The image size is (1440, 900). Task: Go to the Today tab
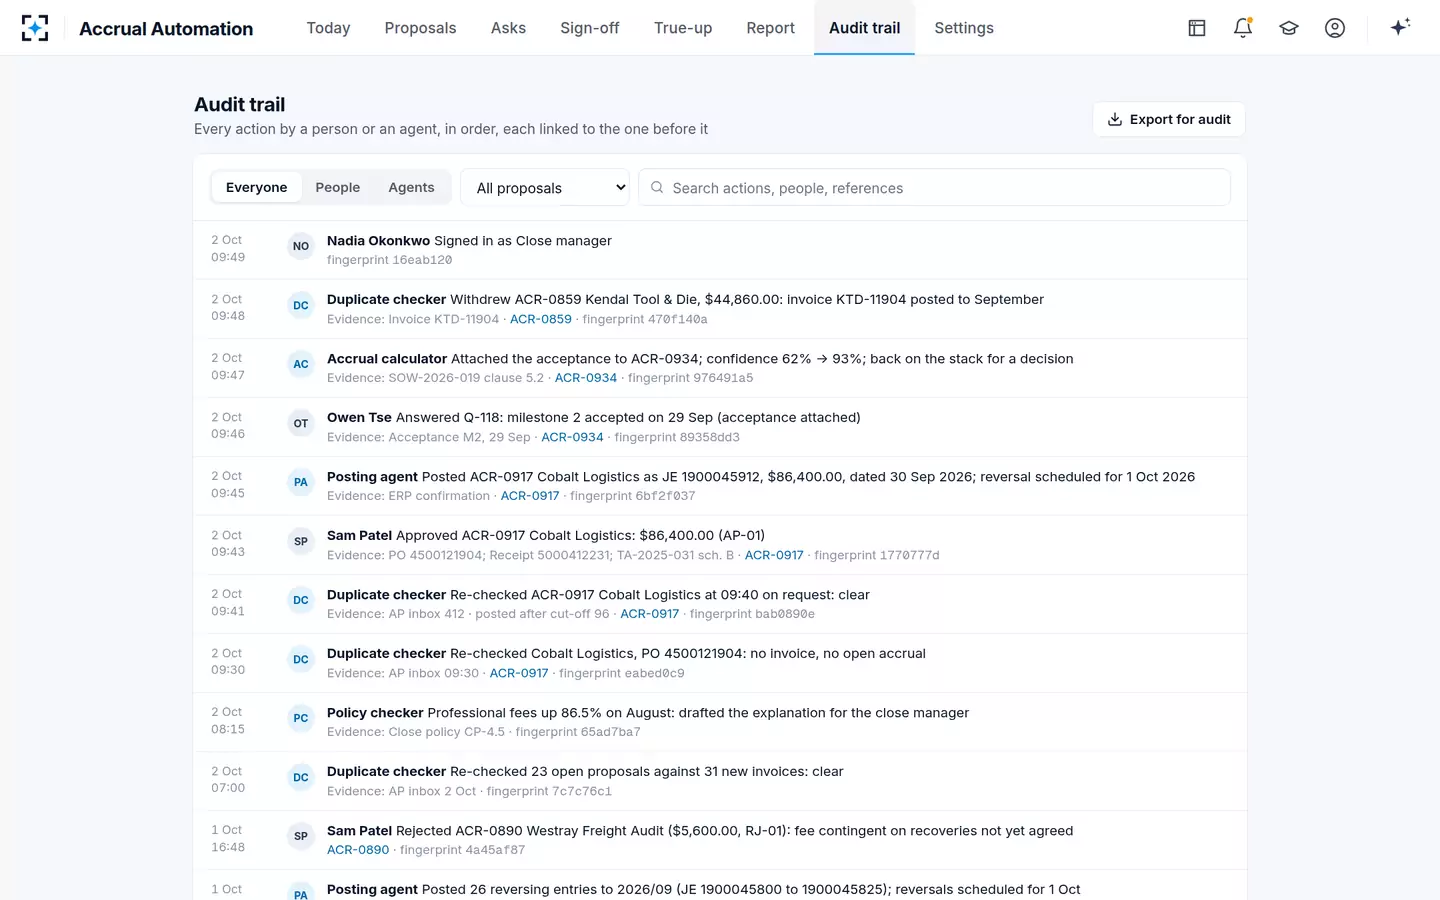tap(328, 28)
